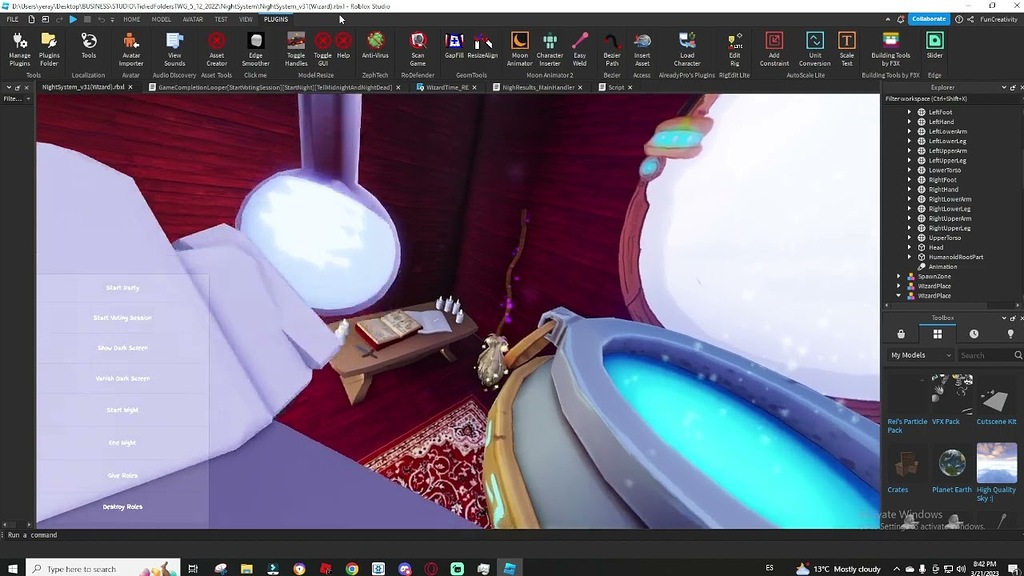Image resolution: width=1024 pixels, height=576 pixels.
Task: Switch to the MODEL ribbon tab
Action: pyautogui.click(x=161, y=19)
